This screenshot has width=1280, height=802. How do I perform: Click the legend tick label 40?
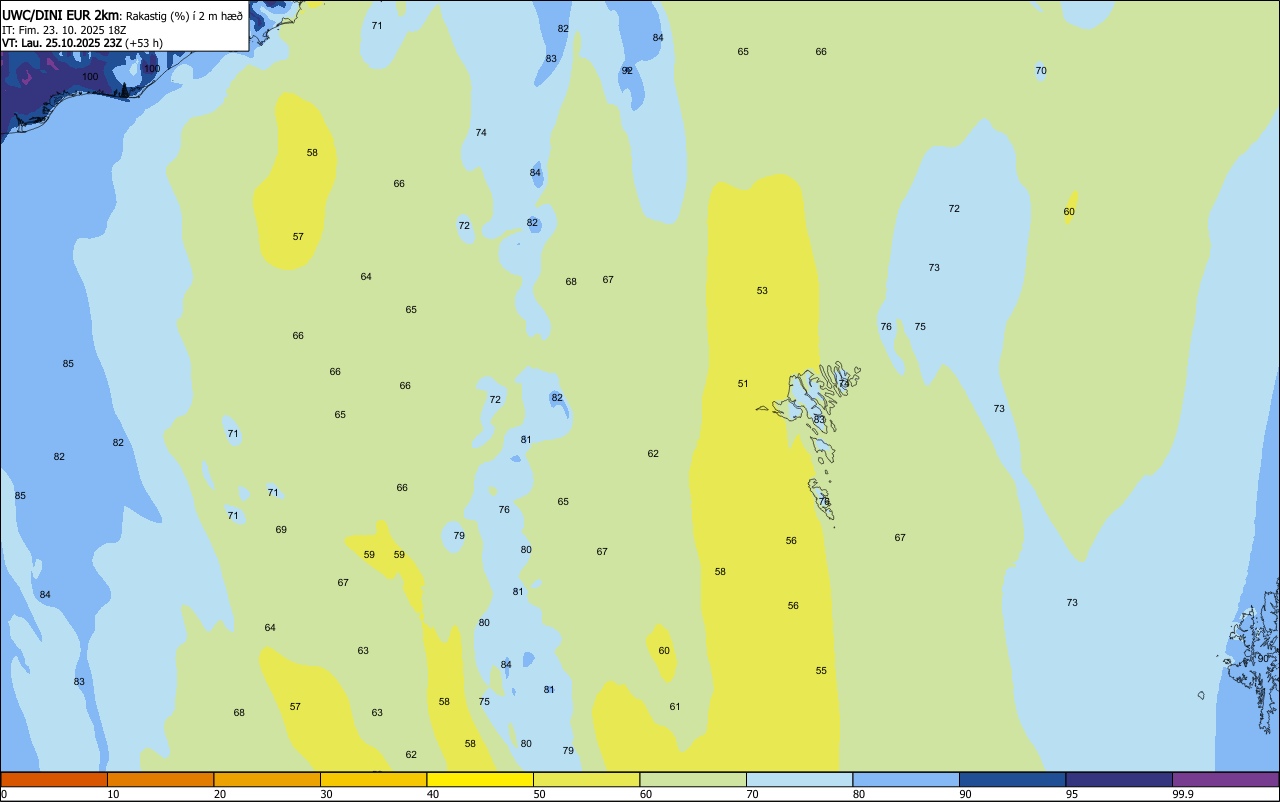tap(433, 794)
